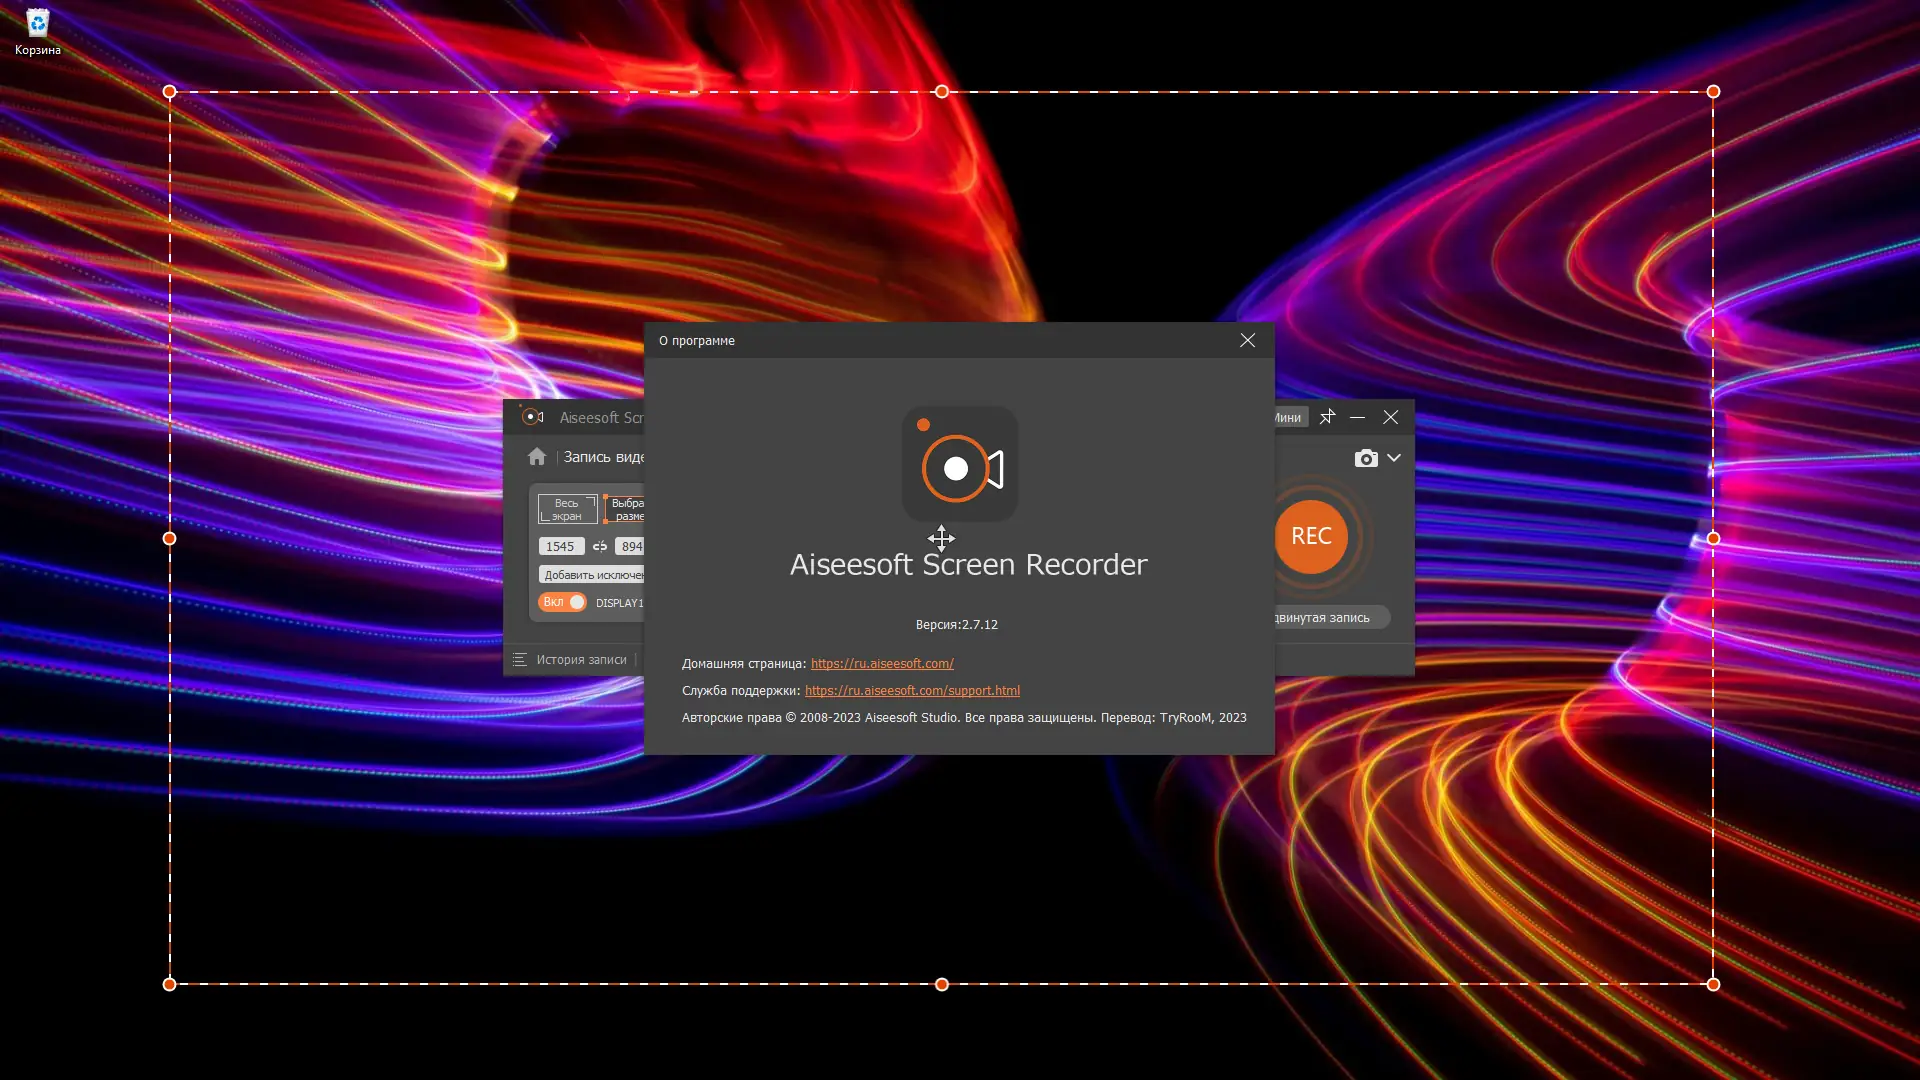Open the Корзина recycle bin on the desktop

(x=37, y=22)
